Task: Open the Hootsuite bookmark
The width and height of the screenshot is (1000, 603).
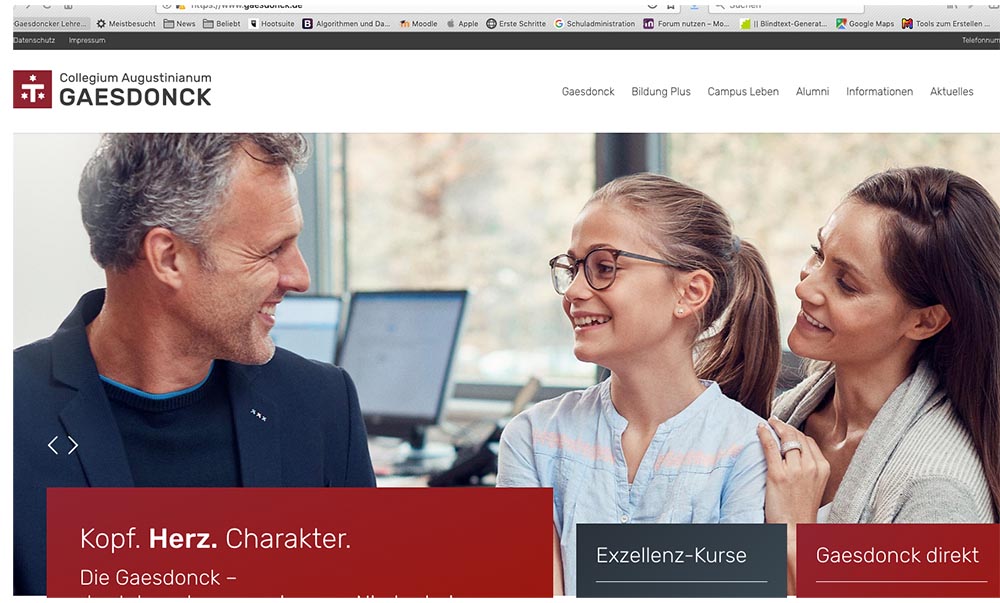Action: 272,24
